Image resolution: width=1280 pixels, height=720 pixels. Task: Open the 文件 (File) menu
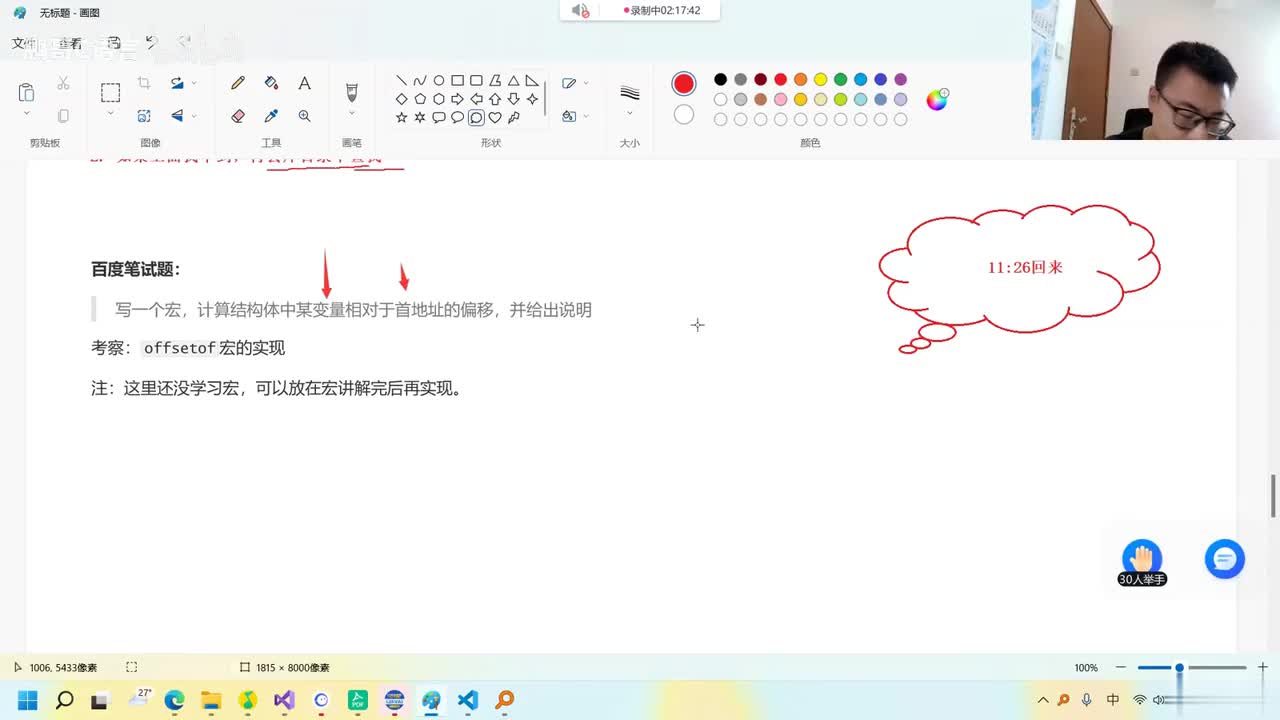(x=23, y=43)
